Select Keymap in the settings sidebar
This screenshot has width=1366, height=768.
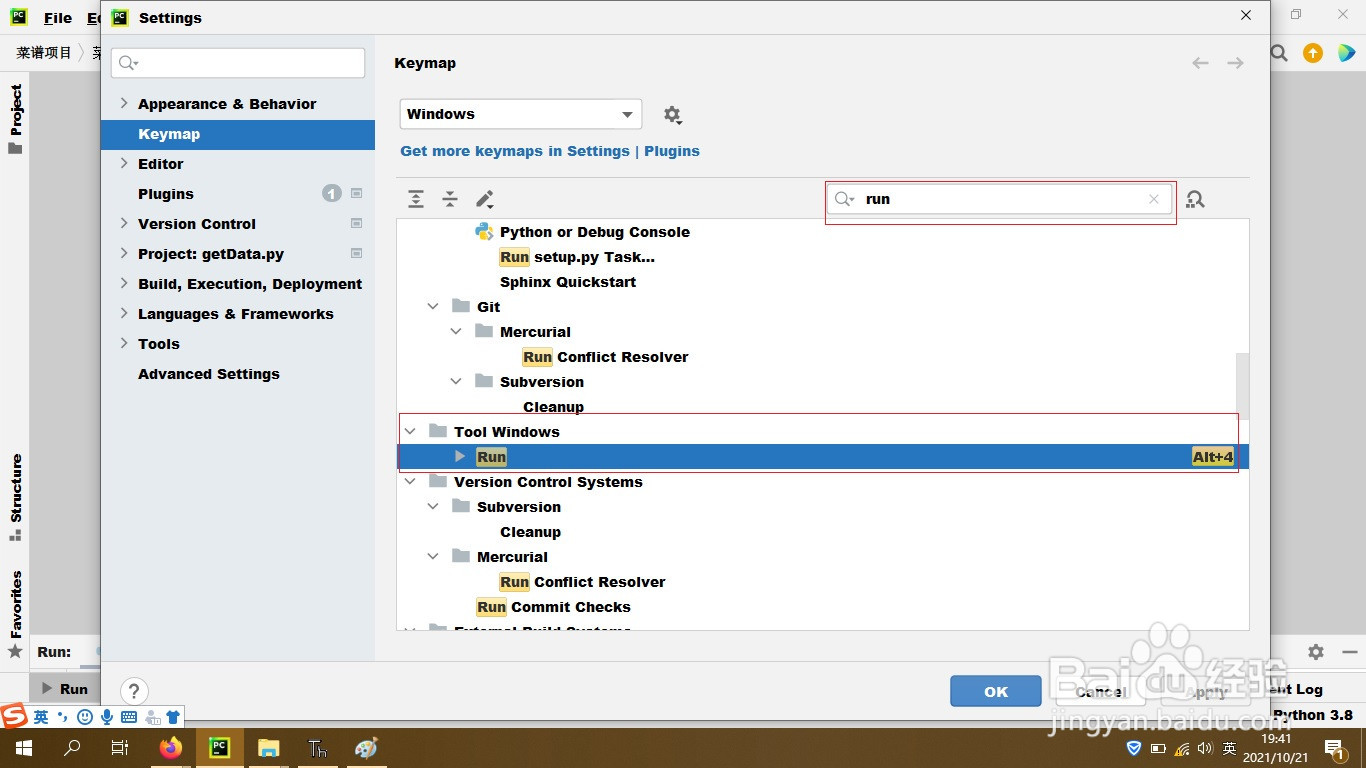tap(238, 134)
